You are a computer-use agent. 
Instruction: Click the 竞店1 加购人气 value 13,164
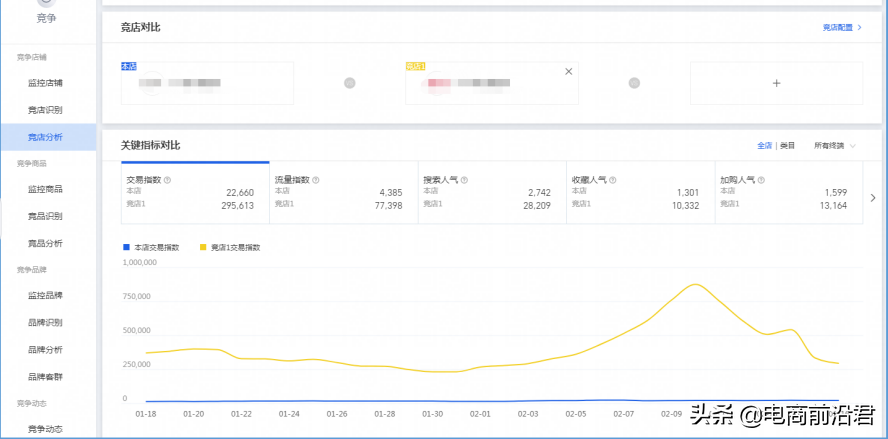[x=834, y=206]
